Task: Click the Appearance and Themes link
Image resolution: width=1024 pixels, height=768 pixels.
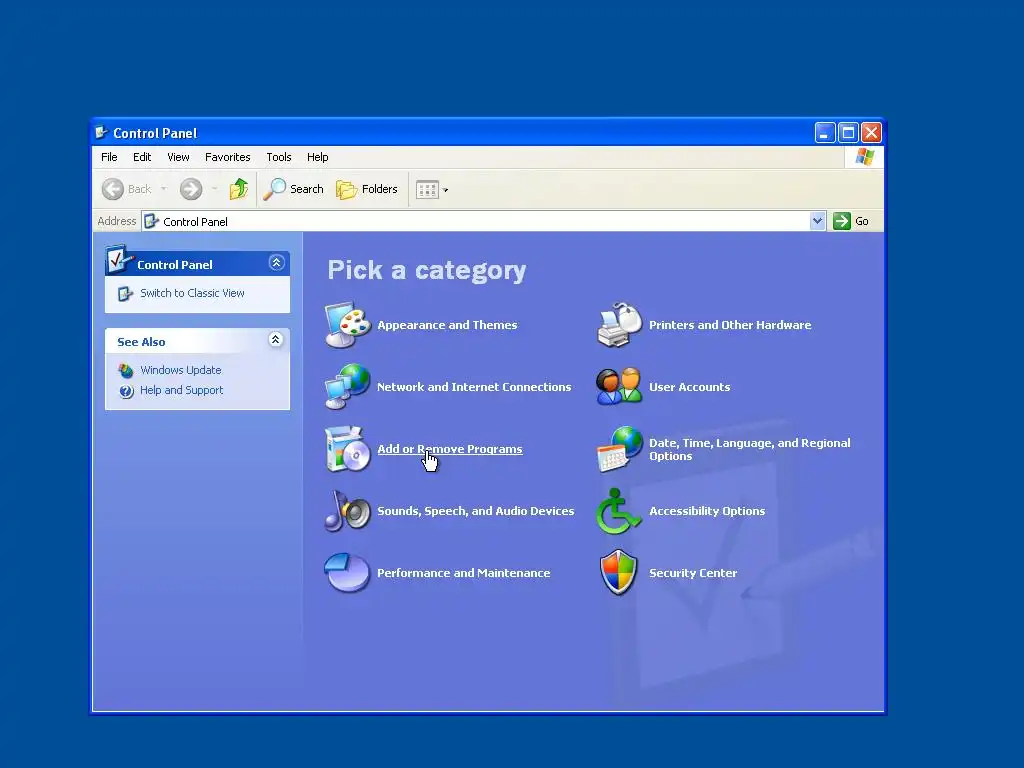Action: [447, 325]
